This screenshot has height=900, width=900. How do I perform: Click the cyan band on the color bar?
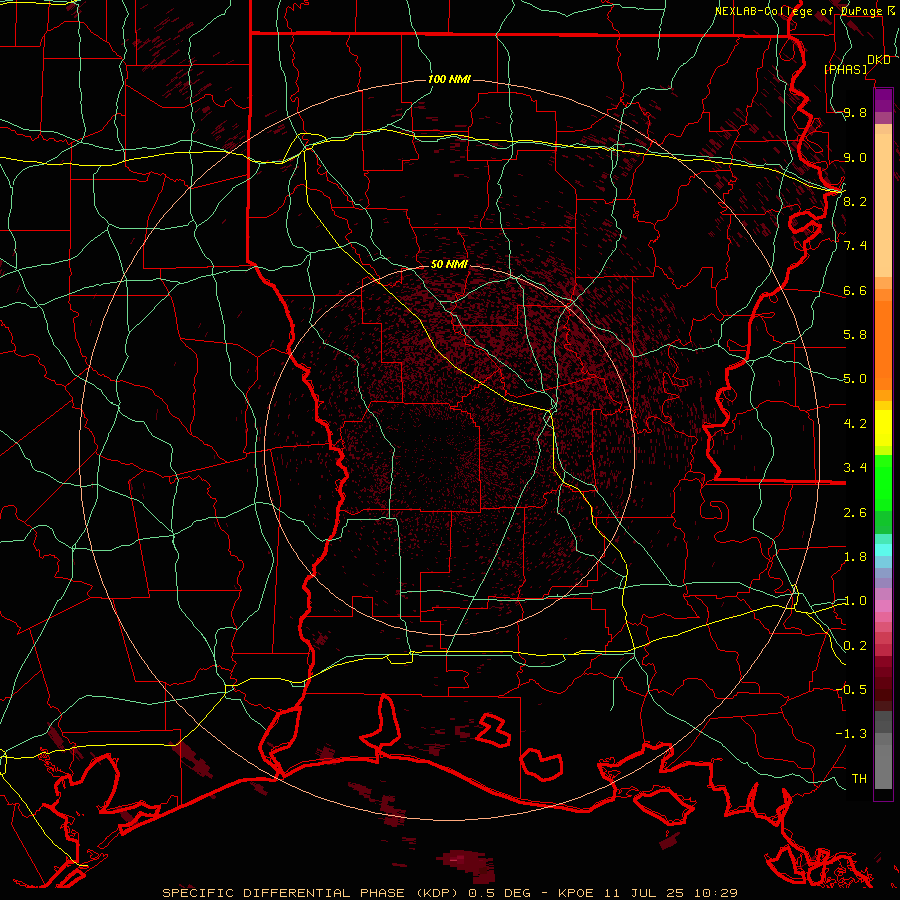[883, 549]
